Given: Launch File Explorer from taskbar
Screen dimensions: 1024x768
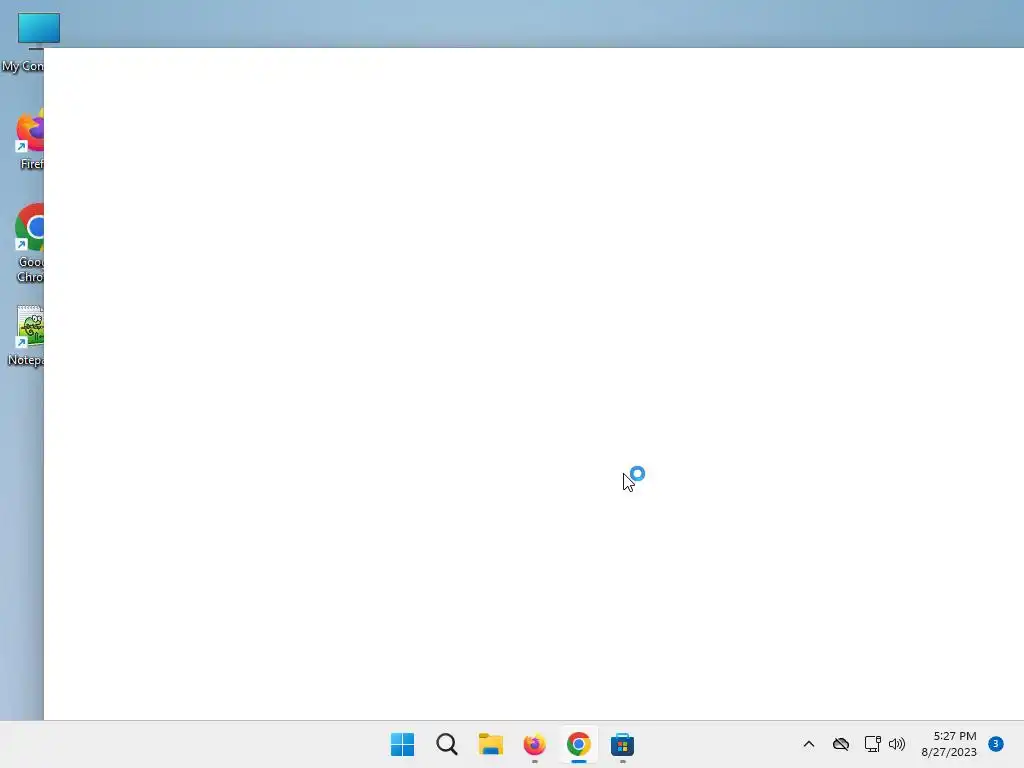Looking at the screenshot, I should [x=490, y=744].
